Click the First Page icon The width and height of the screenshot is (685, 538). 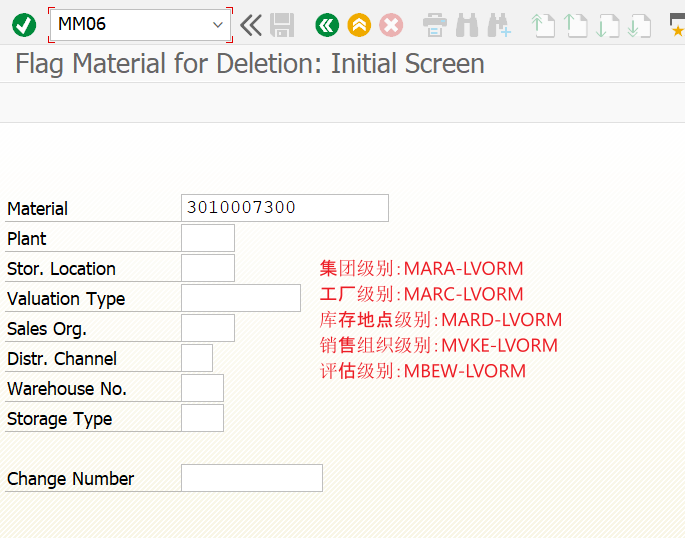click(x=543, y=25)
